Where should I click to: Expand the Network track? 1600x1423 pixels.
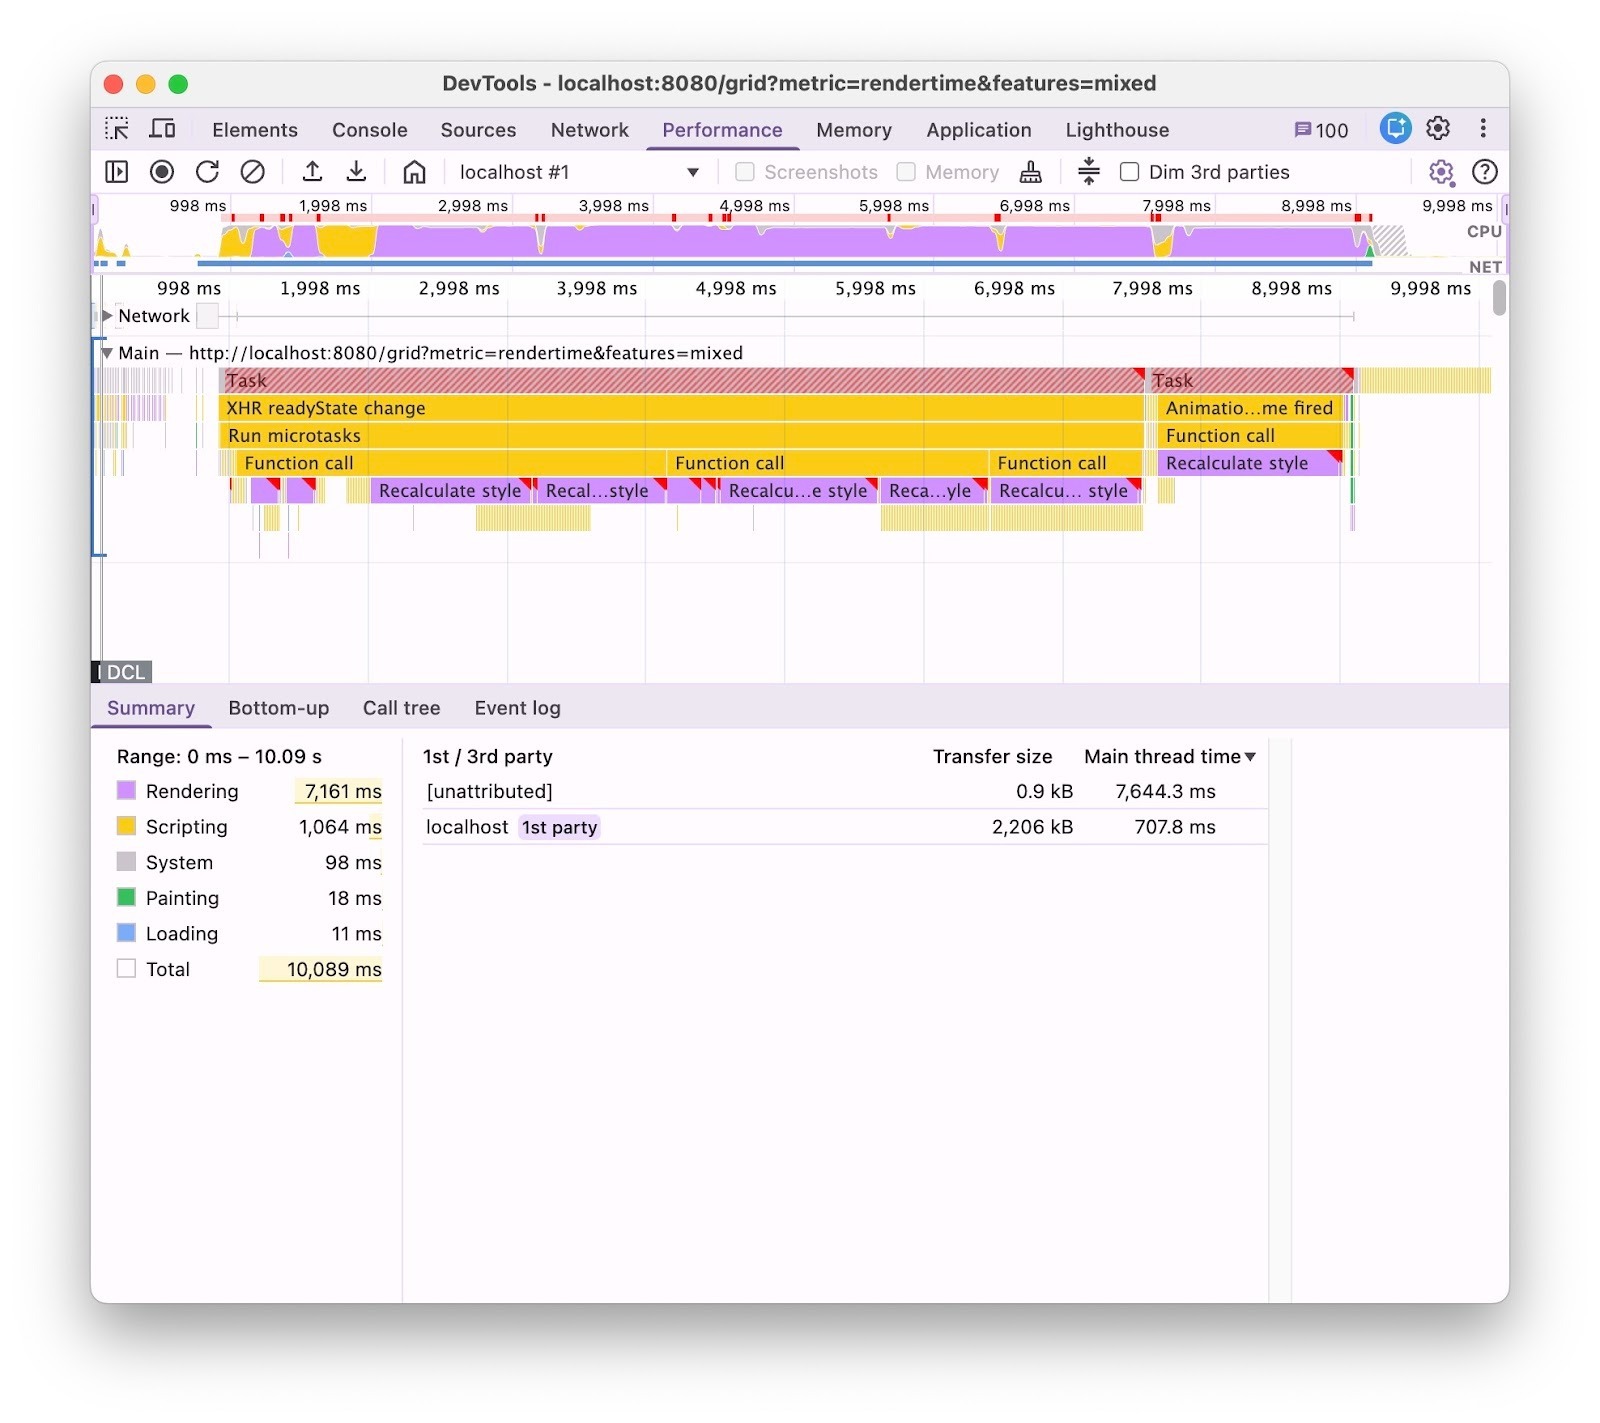[x=107, y=316]
